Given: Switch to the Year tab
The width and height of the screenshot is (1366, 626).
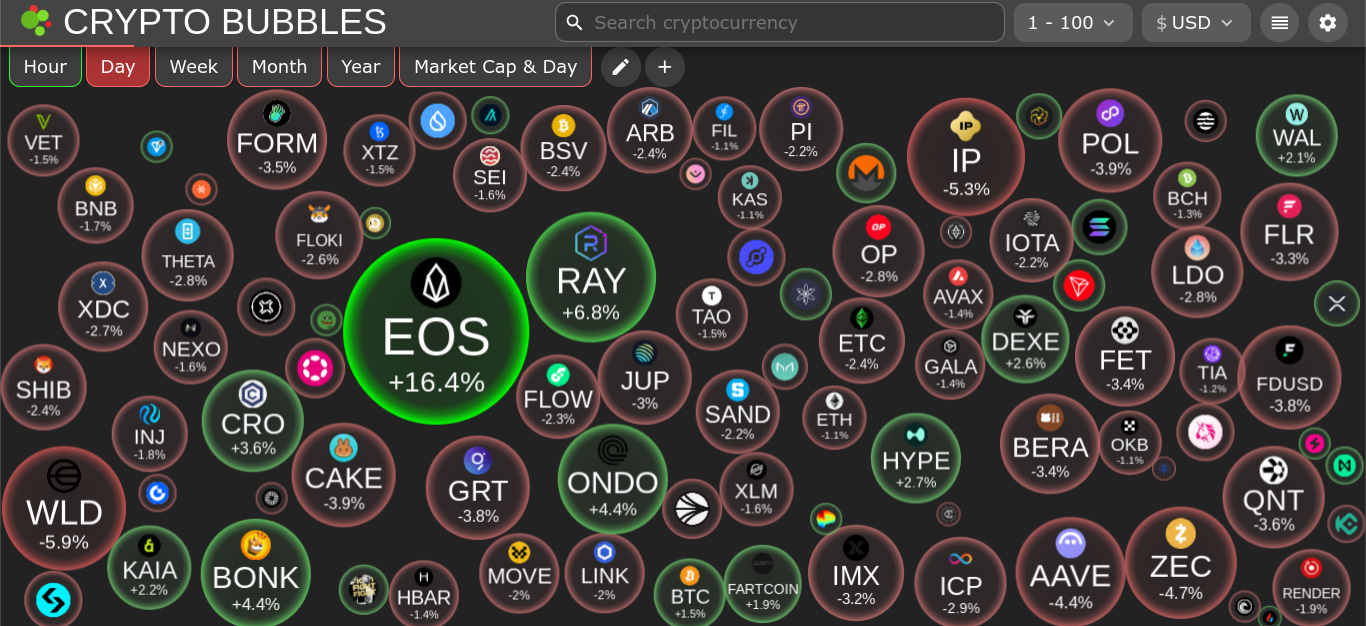Looking at the screenshot, I should [x=360, y=67].
